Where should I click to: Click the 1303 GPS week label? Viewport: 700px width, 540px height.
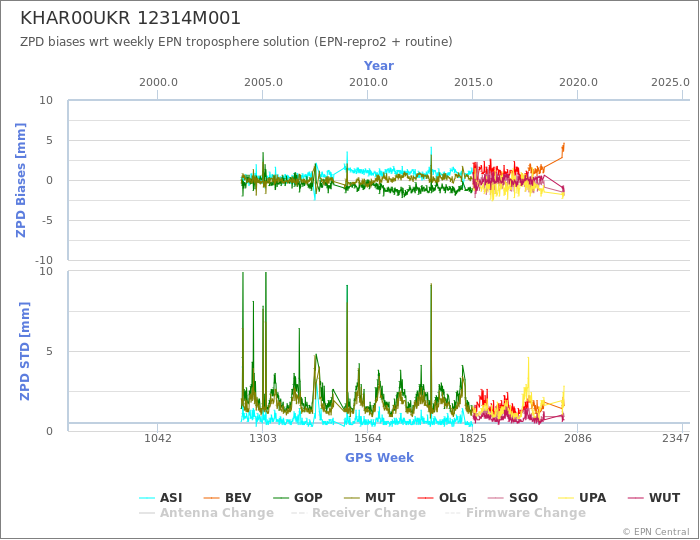point(262,438)
